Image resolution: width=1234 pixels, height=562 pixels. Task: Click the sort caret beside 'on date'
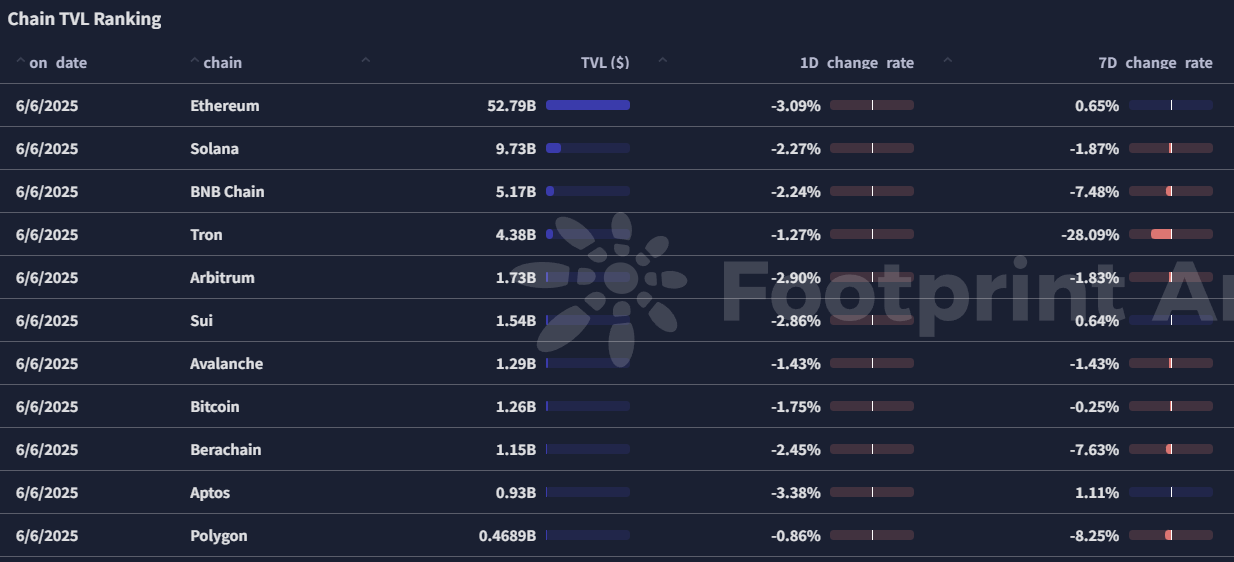tap(20, 62)
